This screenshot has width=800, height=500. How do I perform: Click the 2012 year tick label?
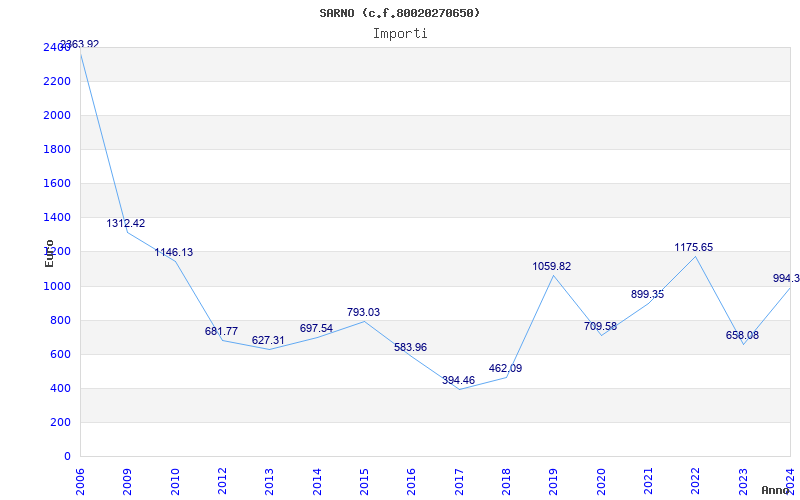(222, 481)
